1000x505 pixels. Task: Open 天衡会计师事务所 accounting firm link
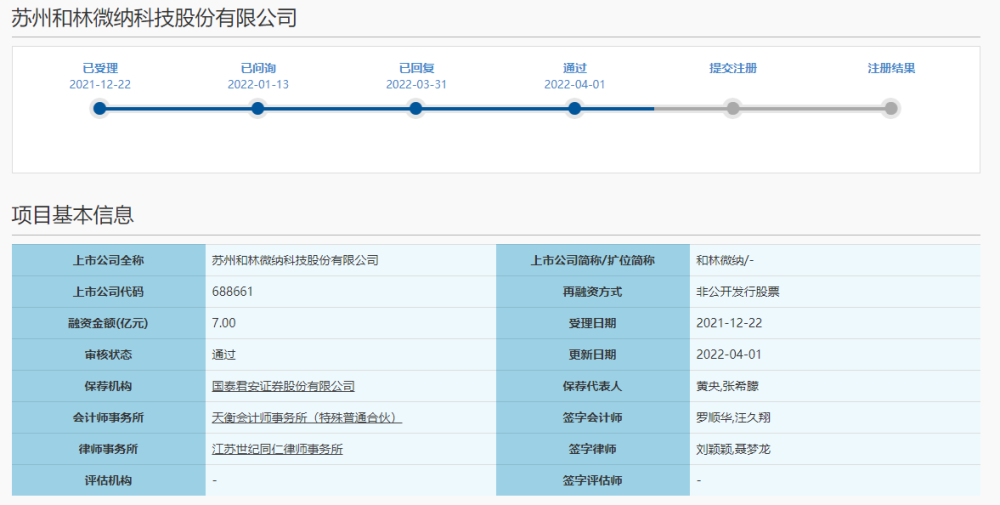307,418
